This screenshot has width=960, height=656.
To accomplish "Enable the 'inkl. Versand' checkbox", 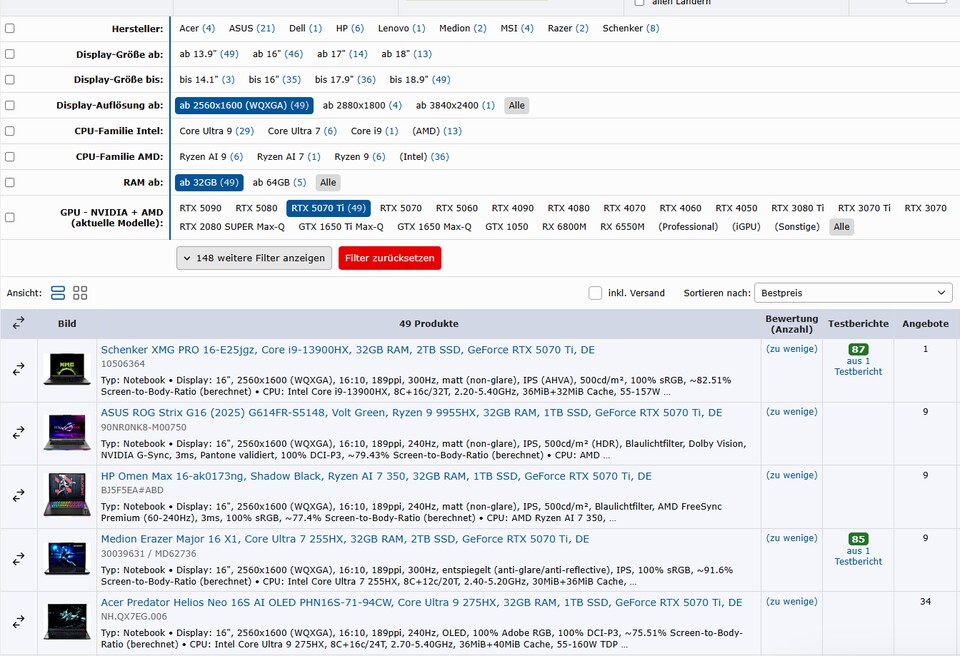I will click(x=596, y=293).
